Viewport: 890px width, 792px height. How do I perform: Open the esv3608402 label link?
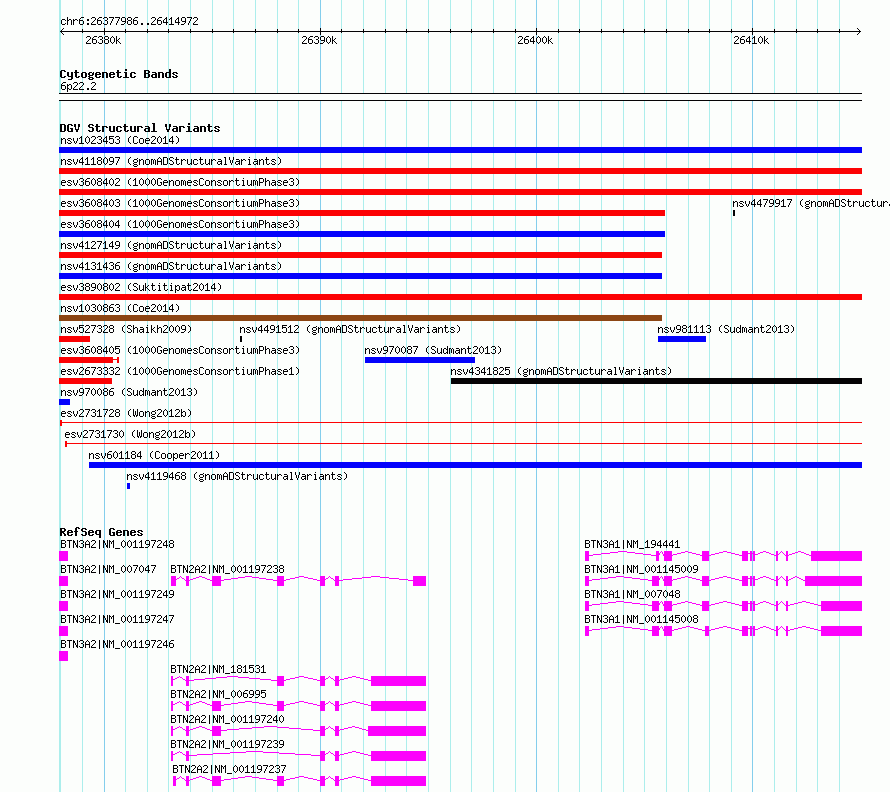click(180, 182)
